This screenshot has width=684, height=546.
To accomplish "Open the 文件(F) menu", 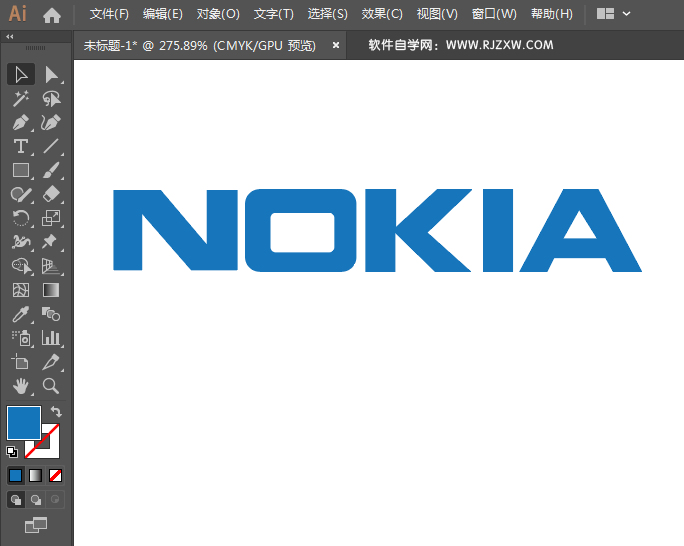I will [109, 14].
